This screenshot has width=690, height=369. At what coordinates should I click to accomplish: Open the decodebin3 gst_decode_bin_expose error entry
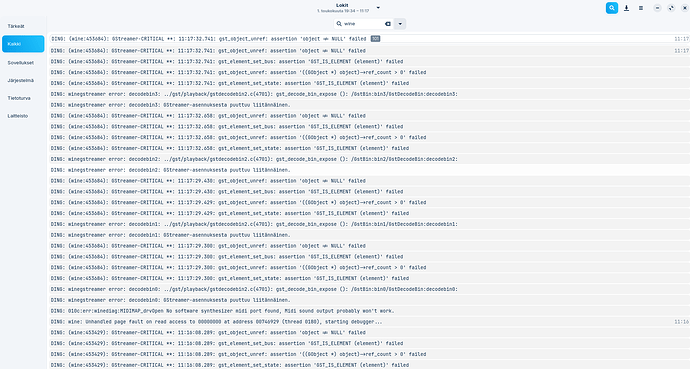coord(369,94)
